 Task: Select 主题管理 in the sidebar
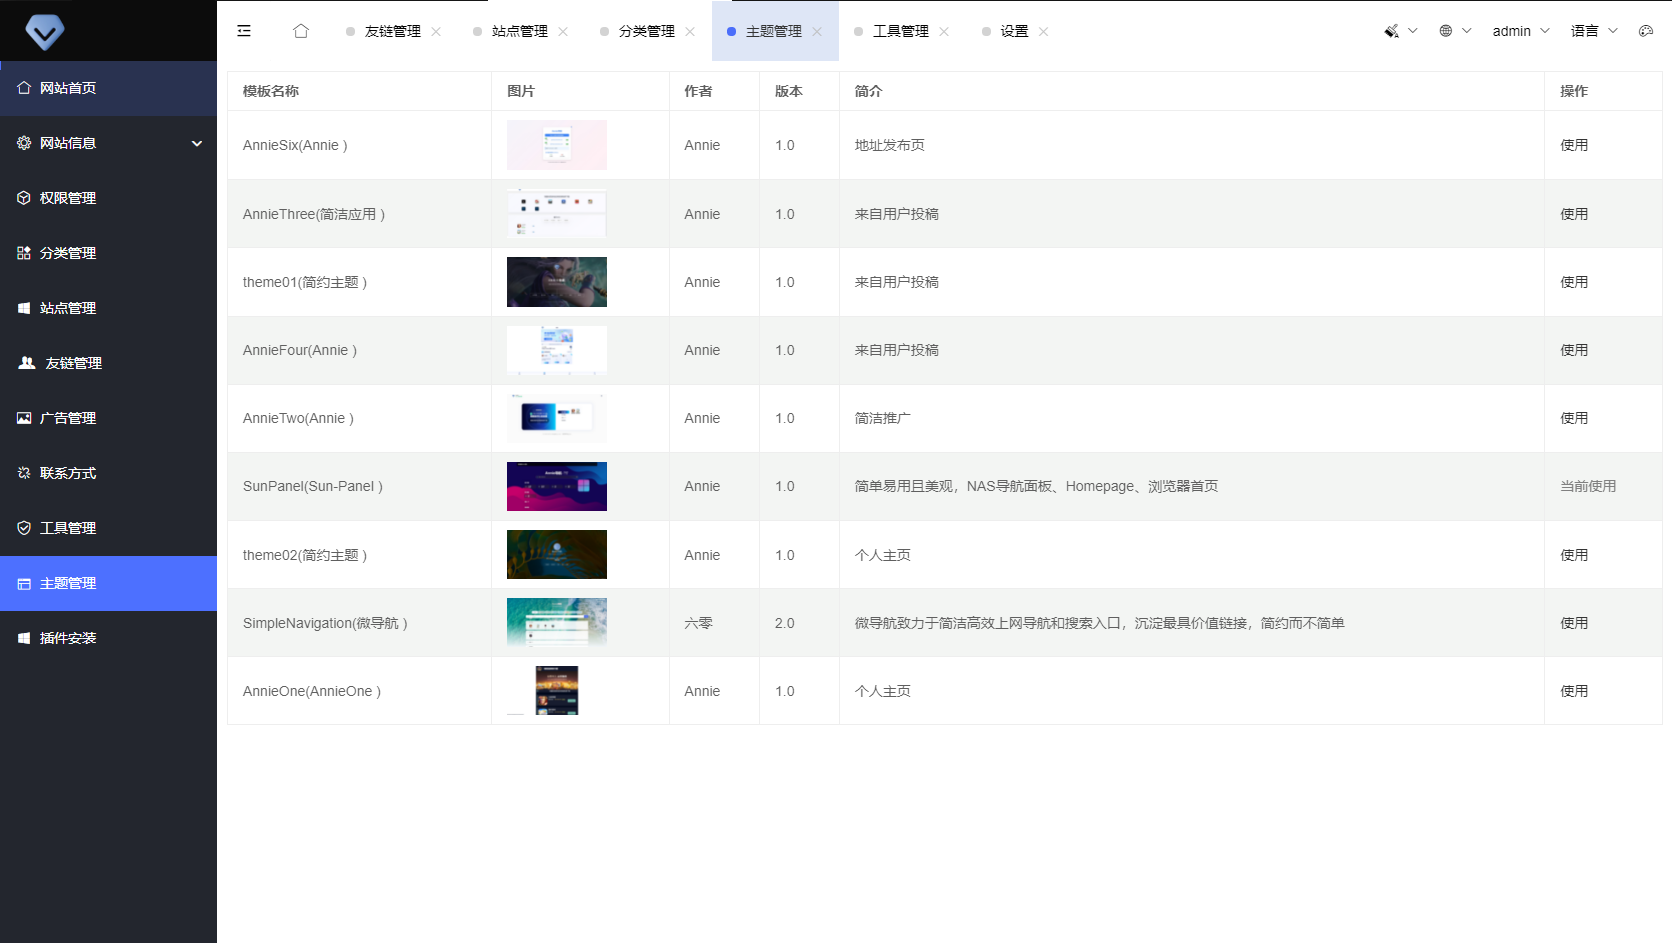tap(108, 583)
